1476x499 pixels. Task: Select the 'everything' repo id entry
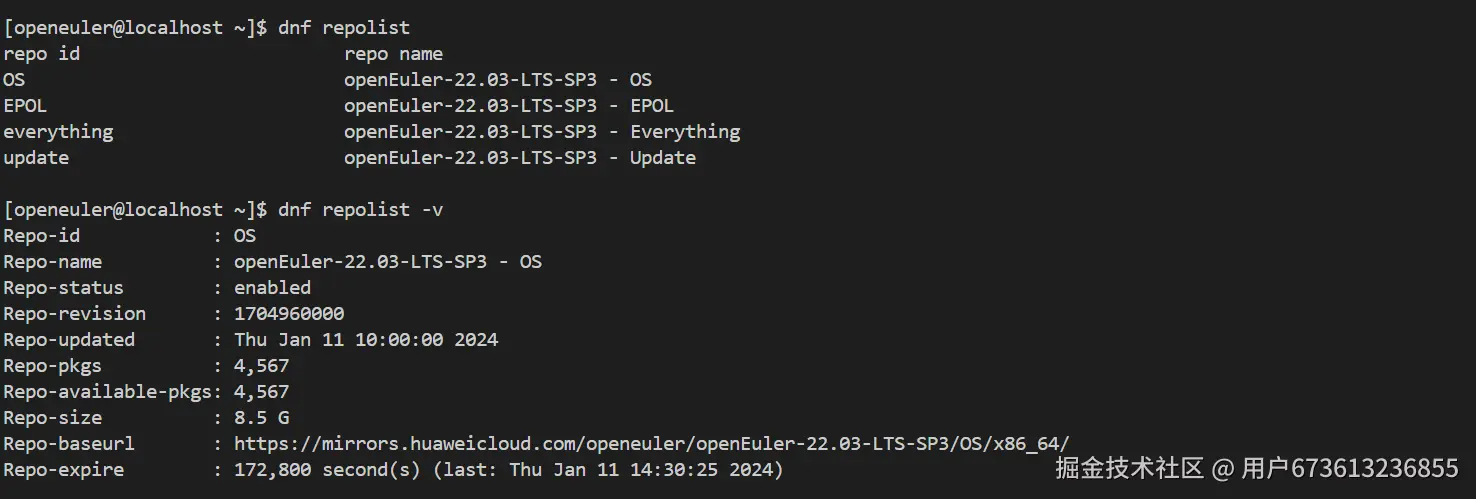pyautogui.click(x=58, y=131)
